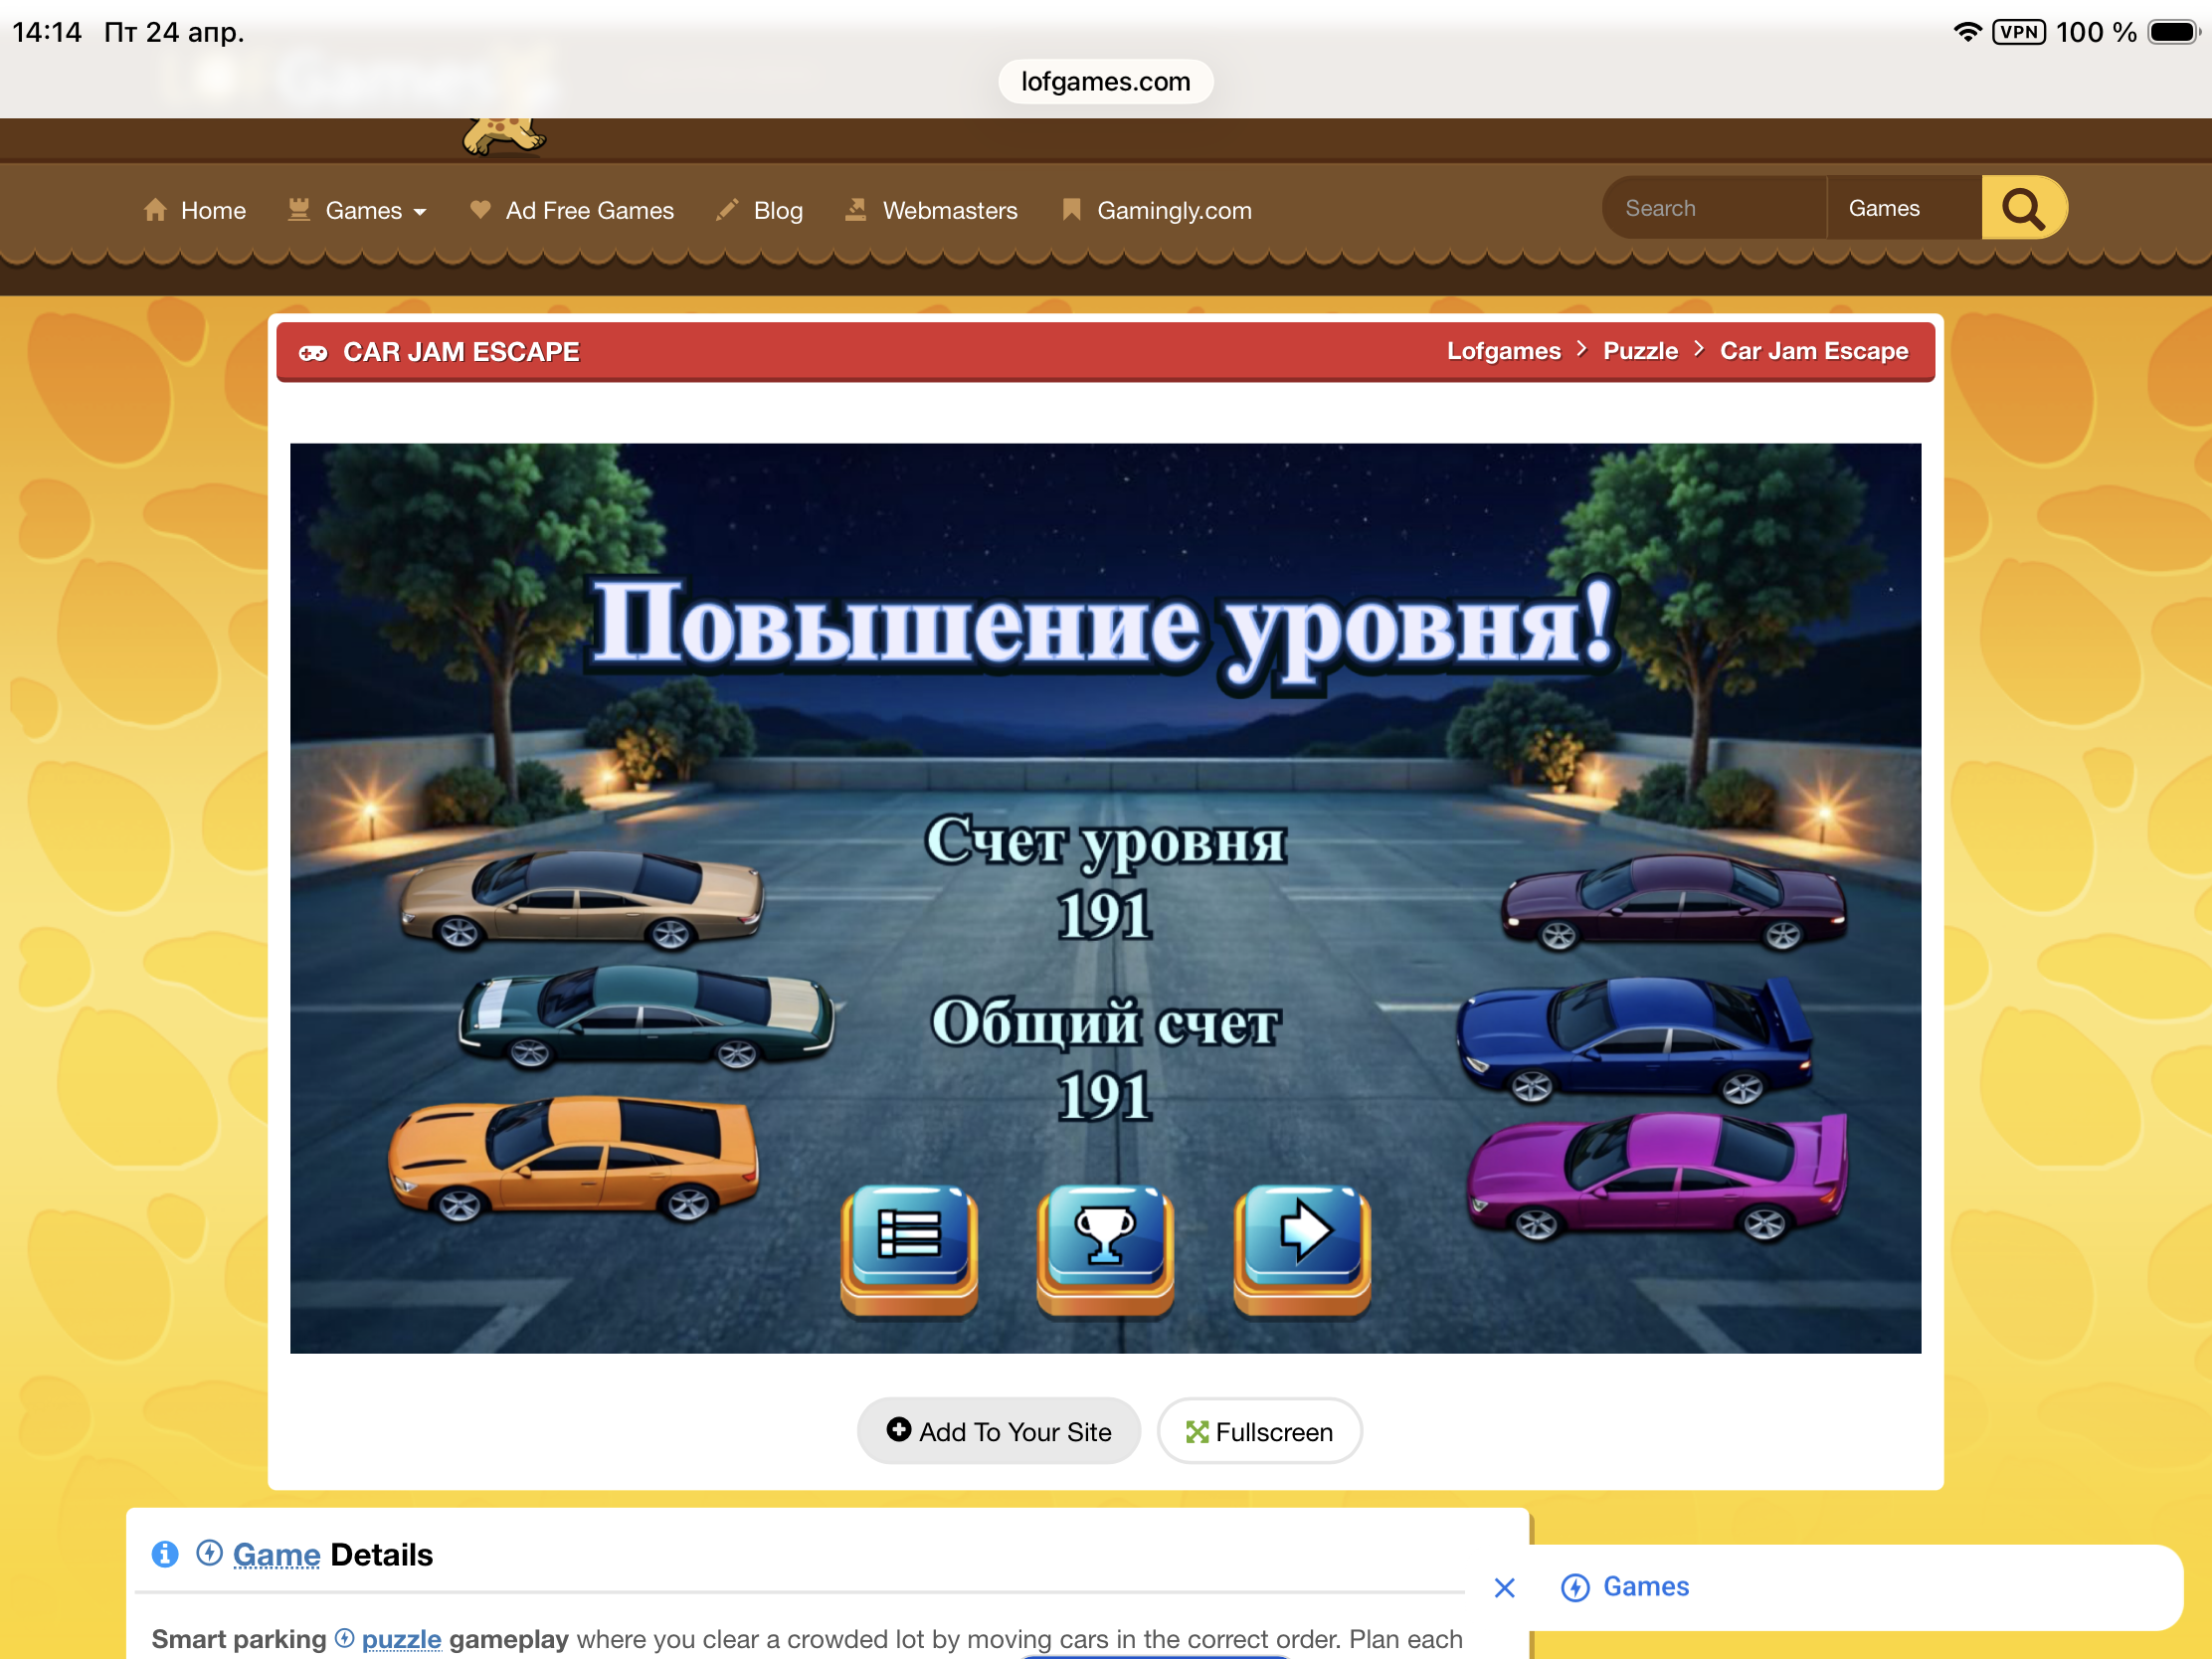Open the trophy leaderboard game button
This screenshot has width=2212, height=1659.
coord(1104,1242)
